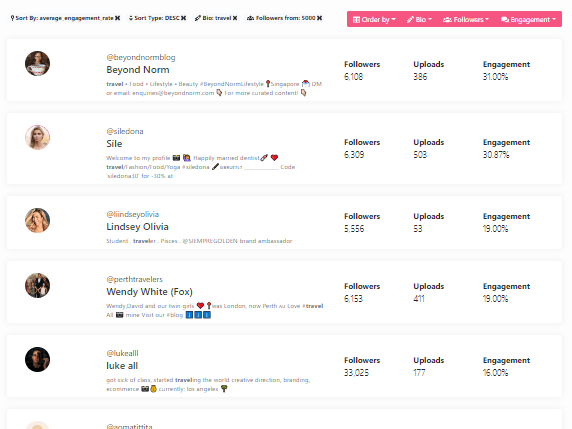Click Beyond Norm's uploads count 386
Viewport: 572px width, 429px height.
(420, 77)
